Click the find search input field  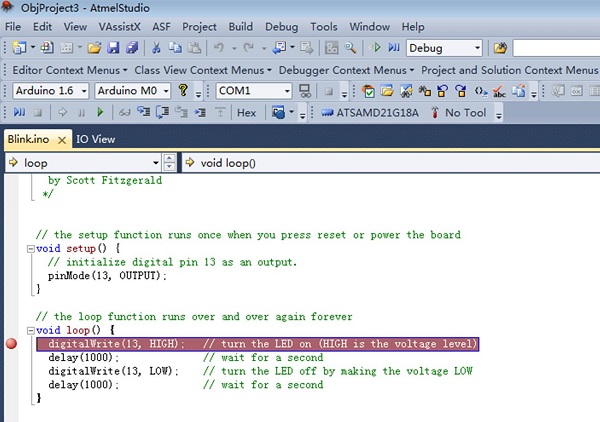(x=556, y=48)
